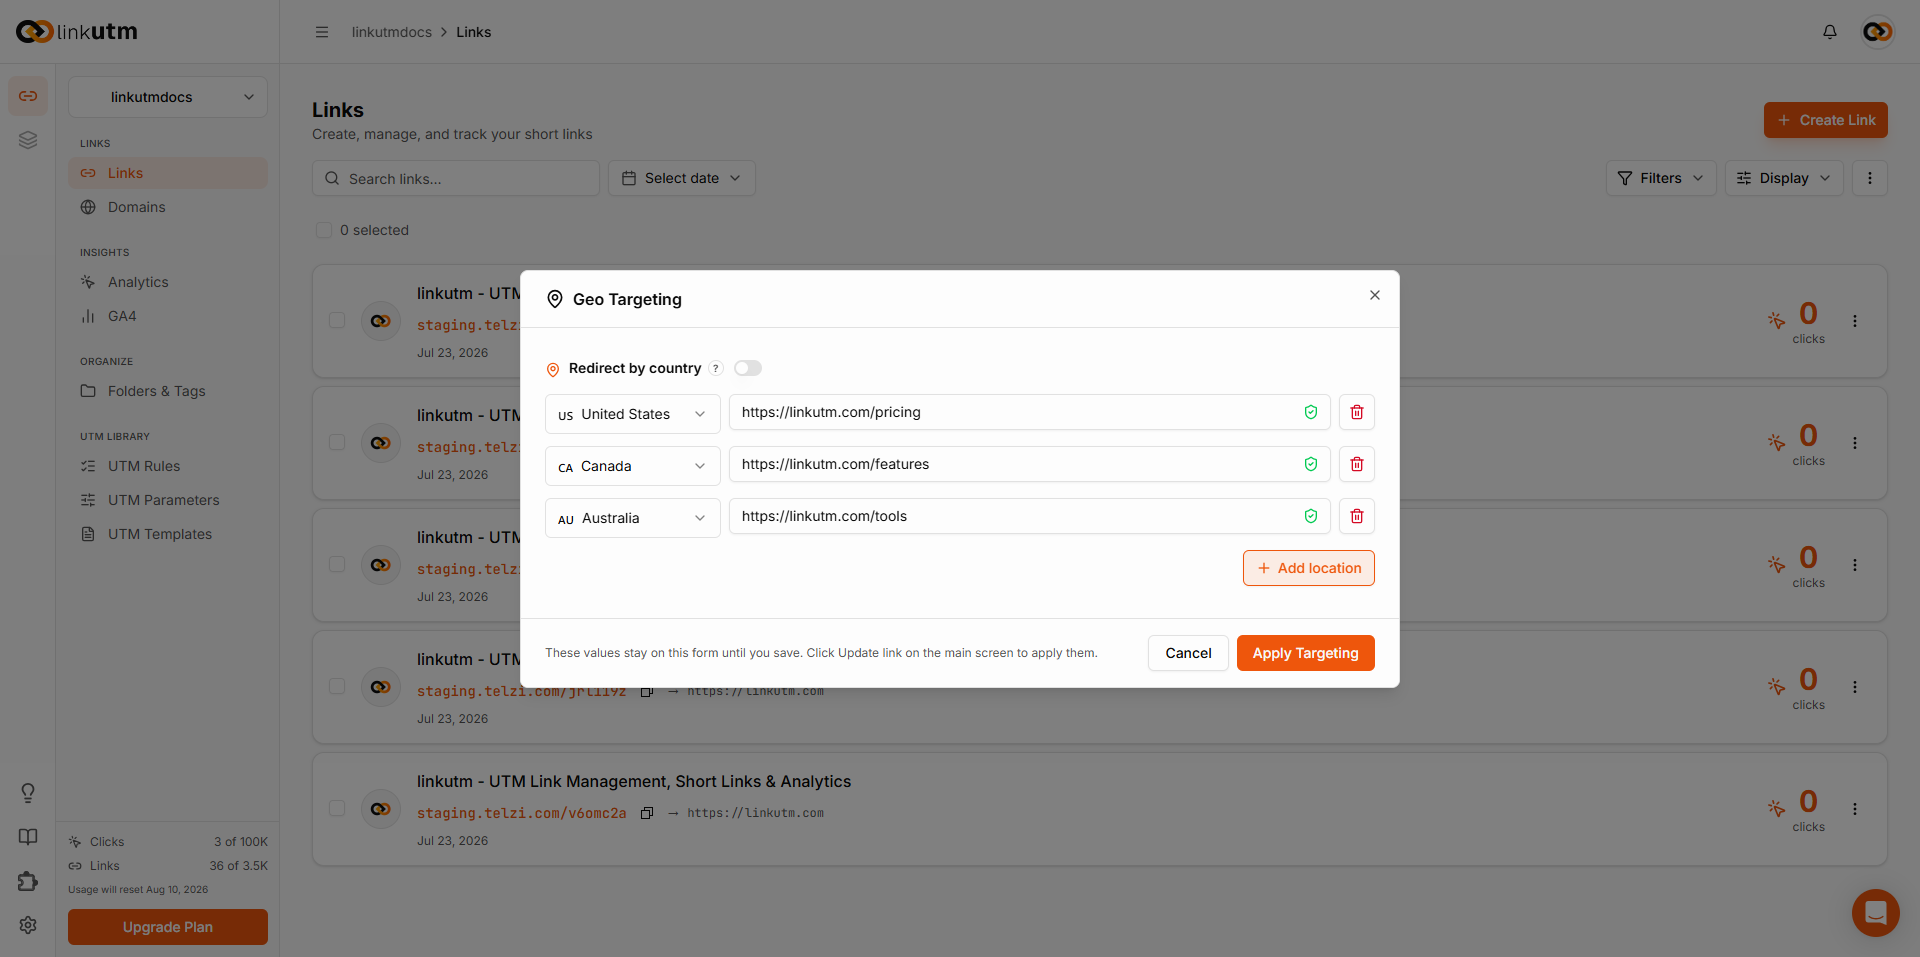Click the logo thumbnail of the last link card
The image size is (1920, 957).
tap(381, 809)
